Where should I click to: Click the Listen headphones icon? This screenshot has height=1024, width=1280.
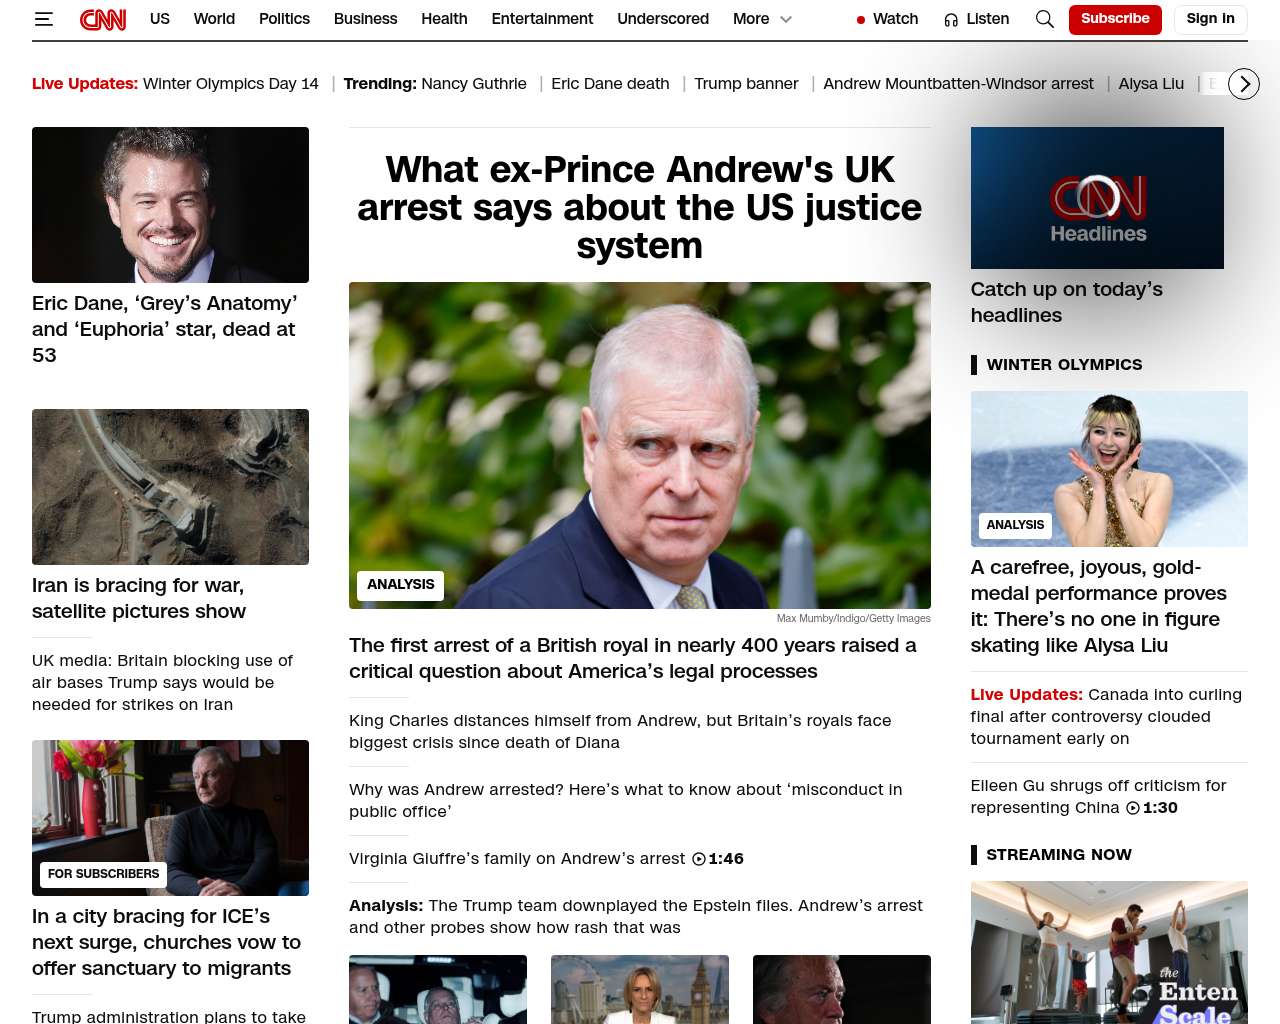click(x=951, y=20)
